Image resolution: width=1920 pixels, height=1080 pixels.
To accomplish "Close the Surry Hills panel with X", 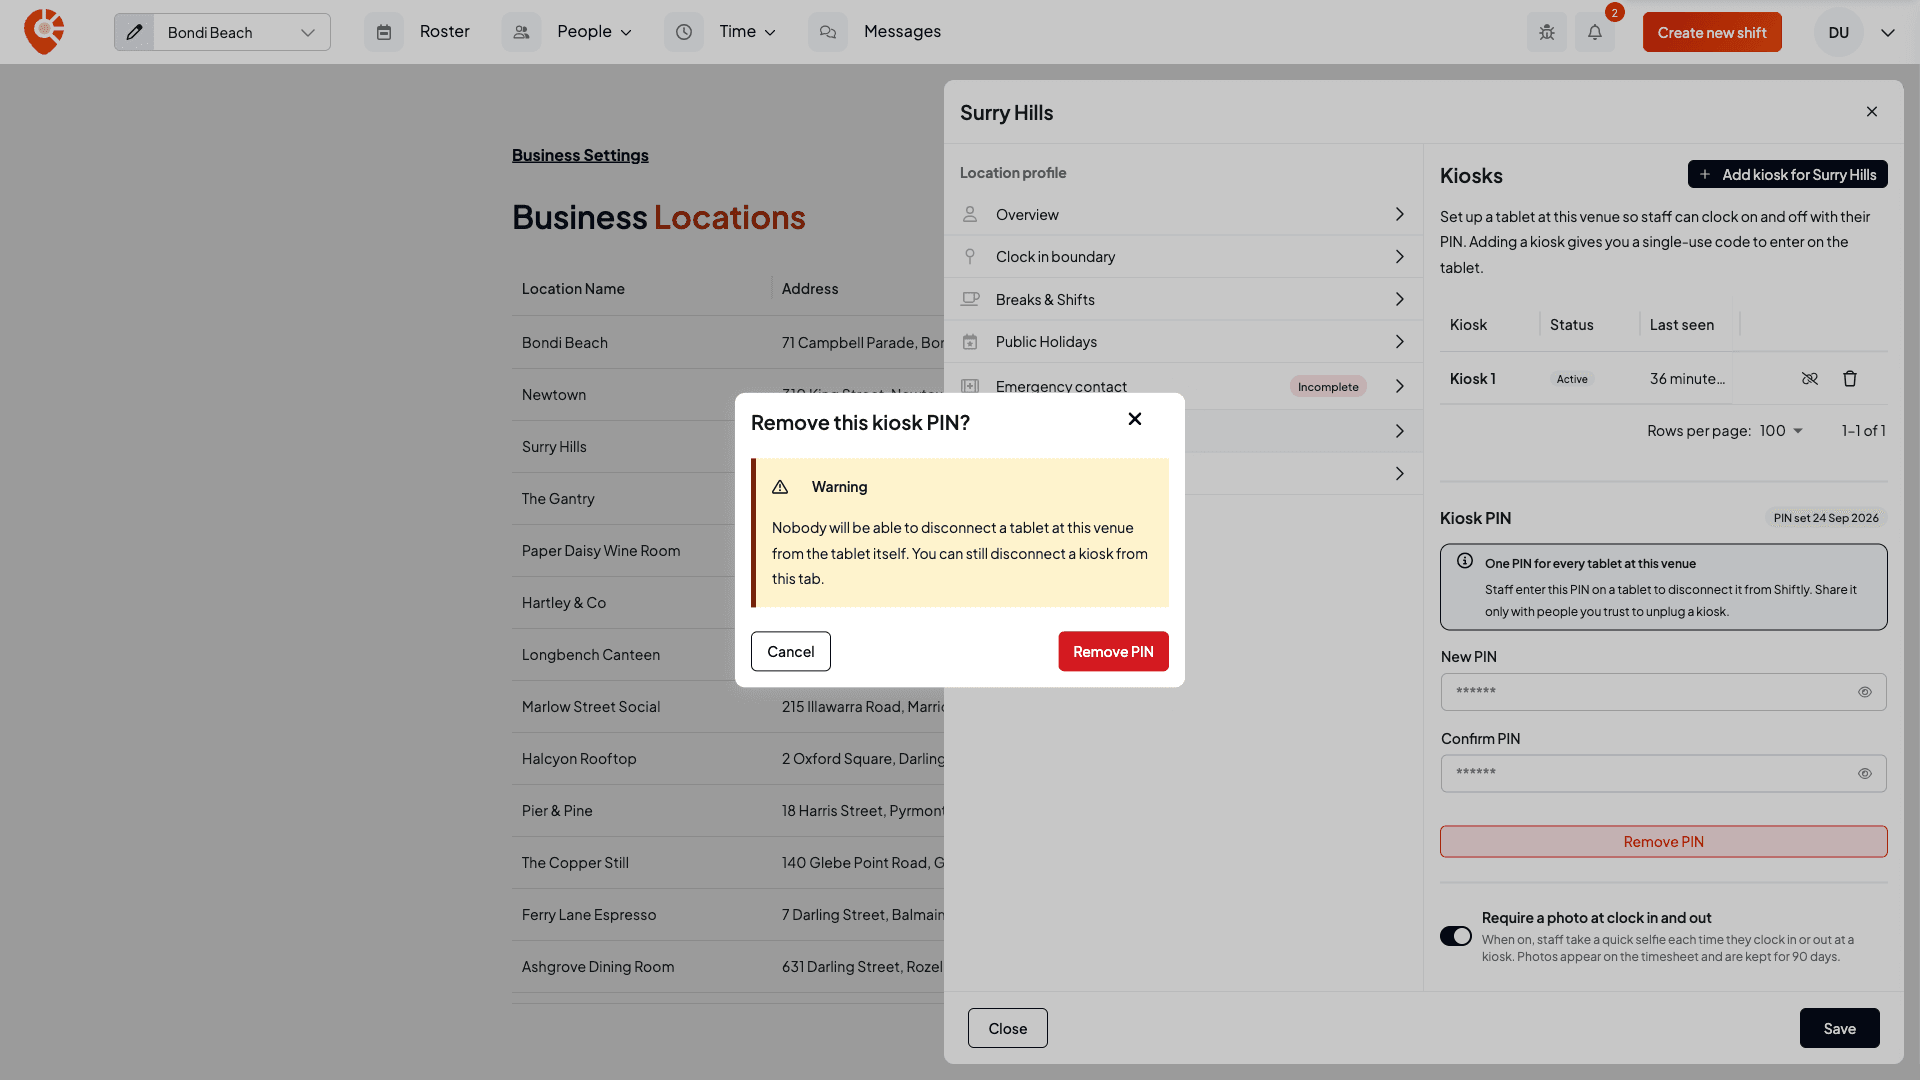I will pos(1872,112).
